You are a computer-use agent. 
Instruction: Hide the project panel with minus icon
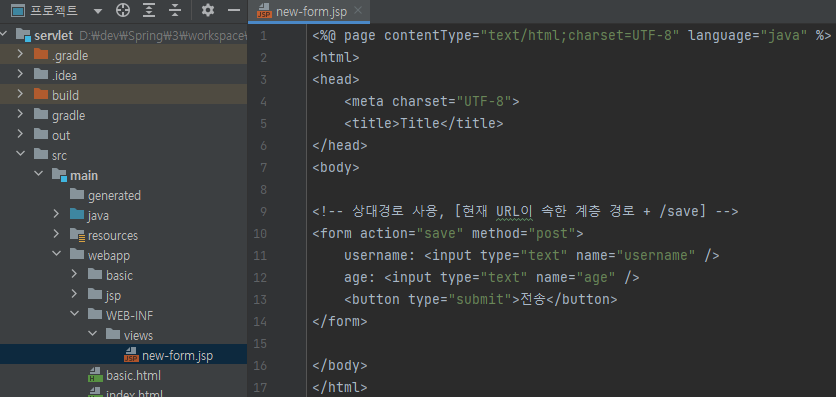click(x=234, y=10)
